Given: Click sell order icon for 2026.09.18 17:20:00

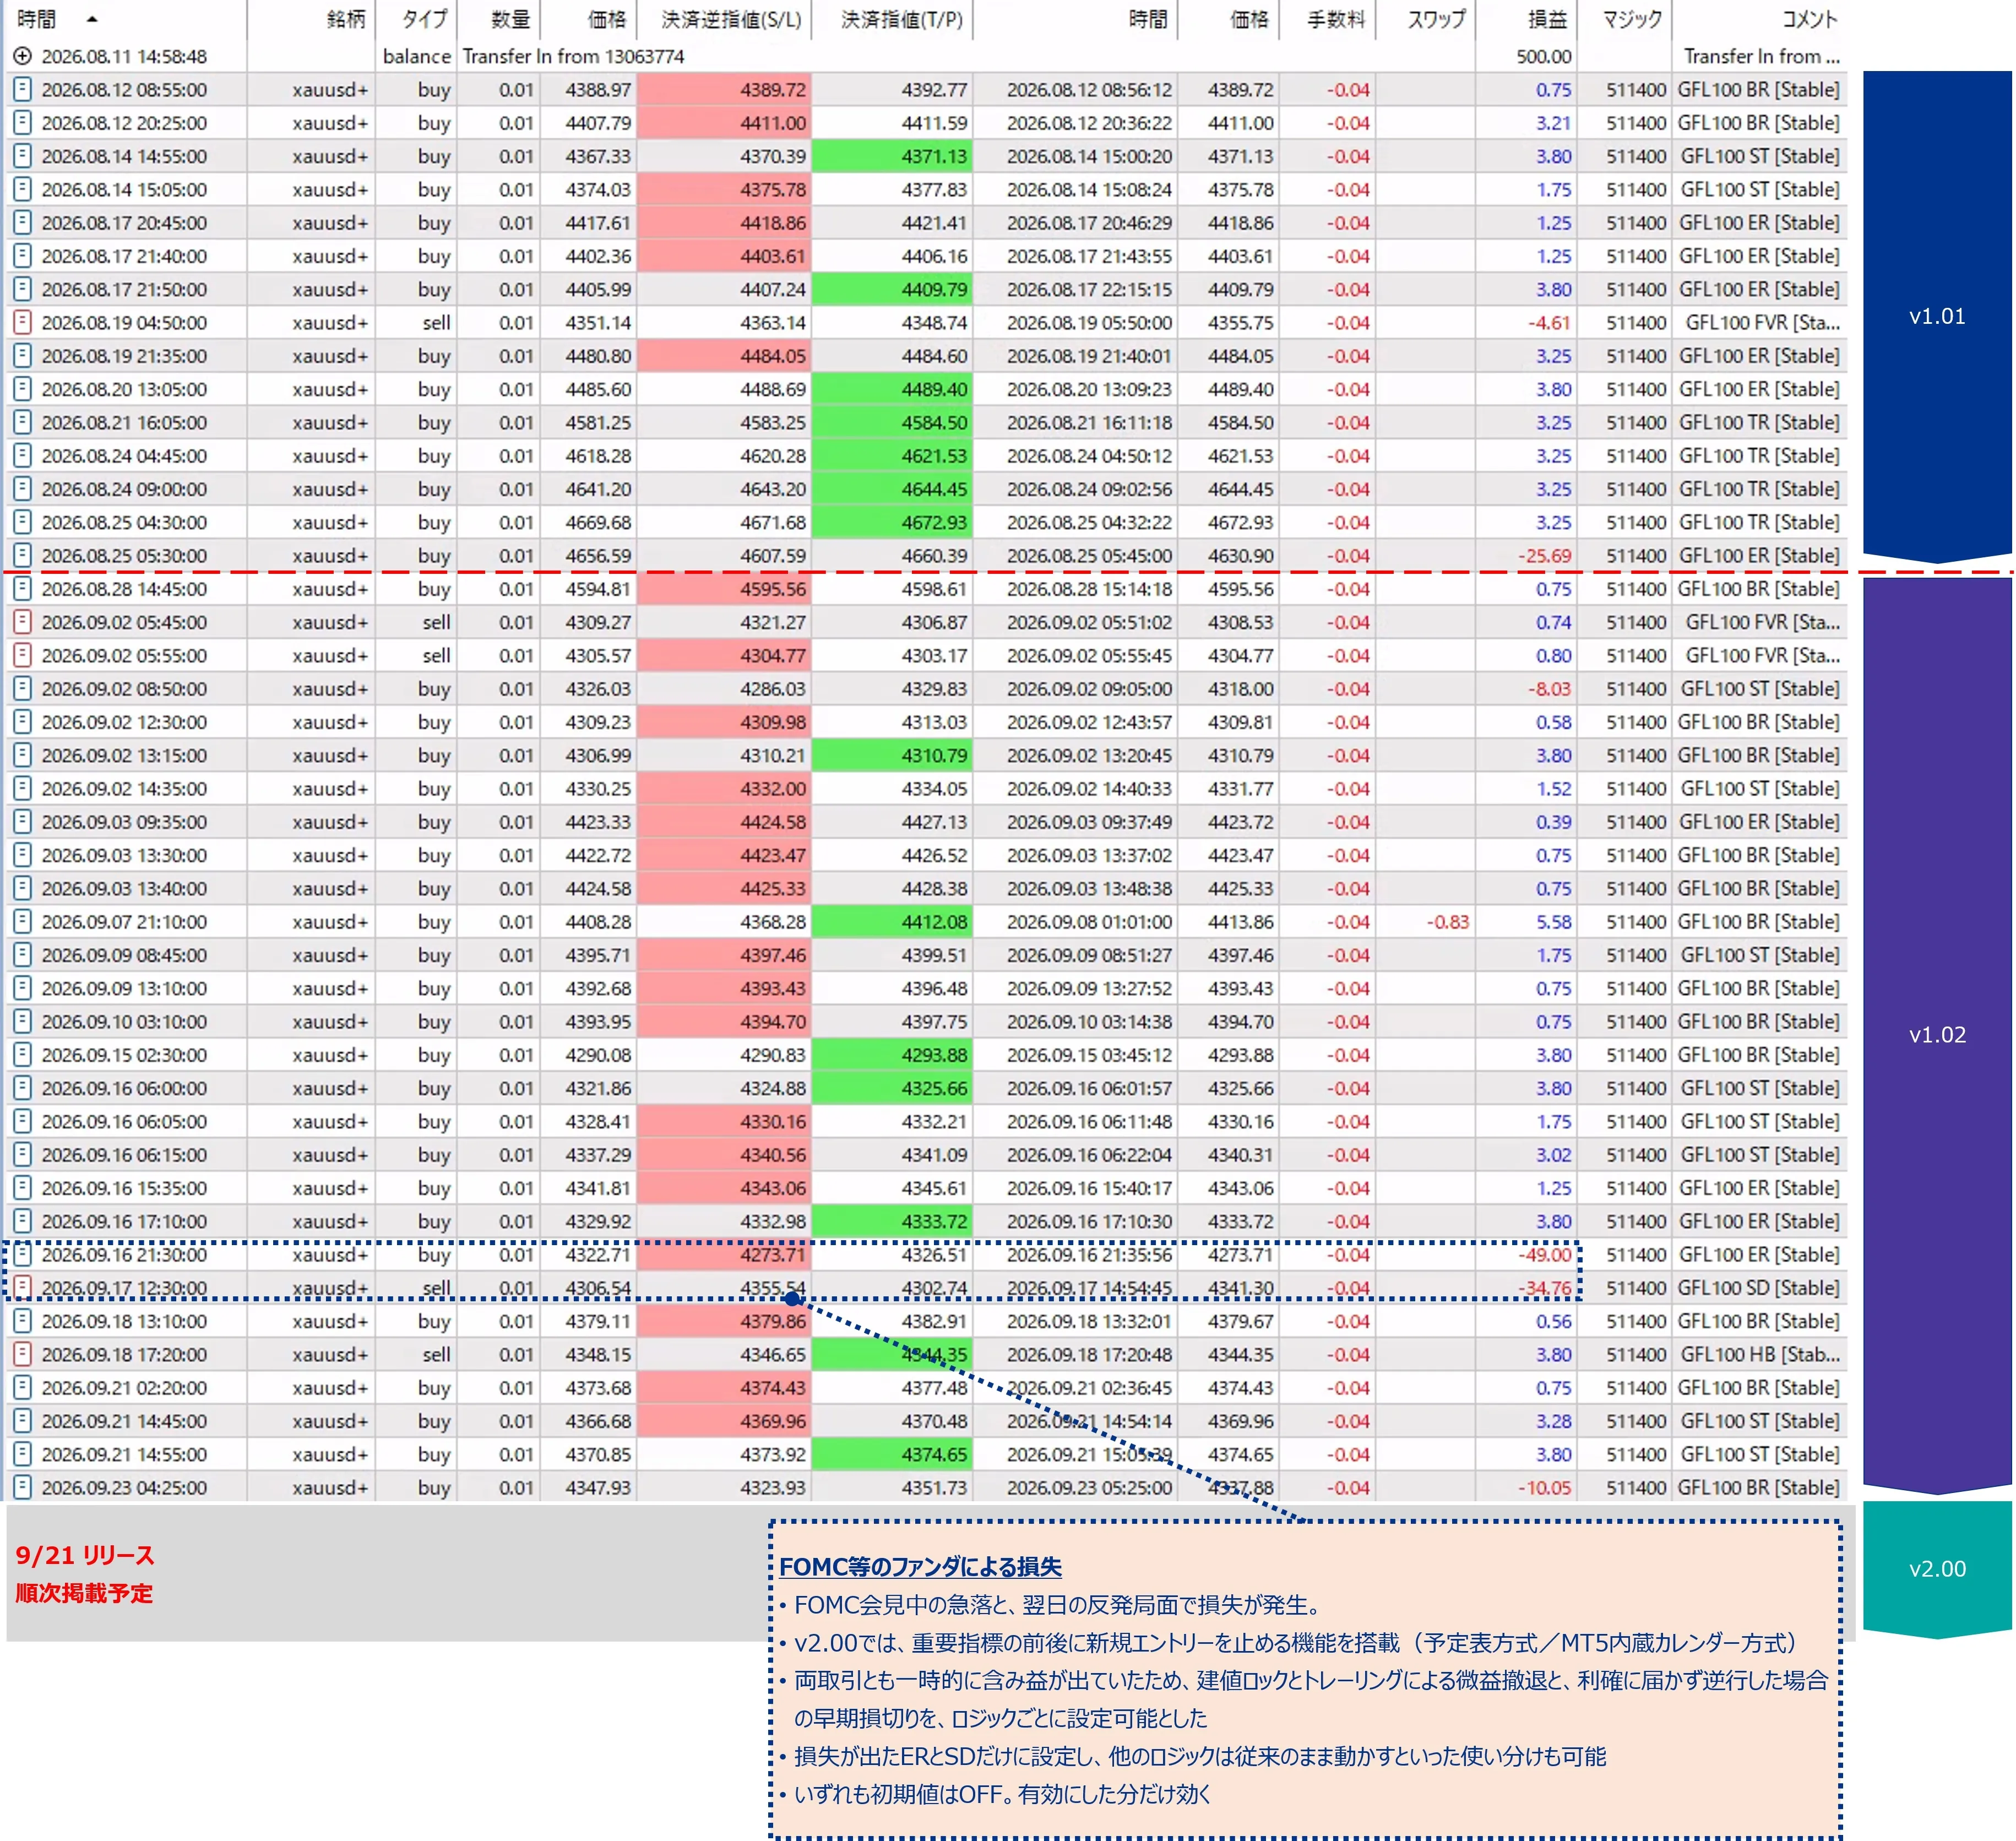Looking at the screenshot, I should tap(22, 1354).
